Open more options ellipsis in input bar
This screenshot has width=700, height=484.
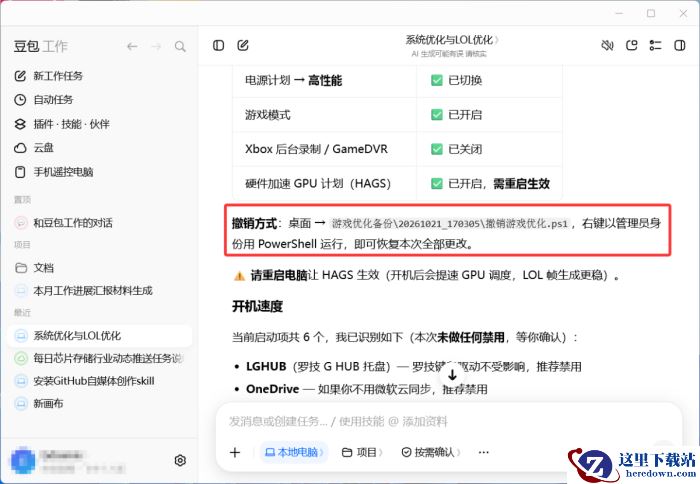(483, 452)
